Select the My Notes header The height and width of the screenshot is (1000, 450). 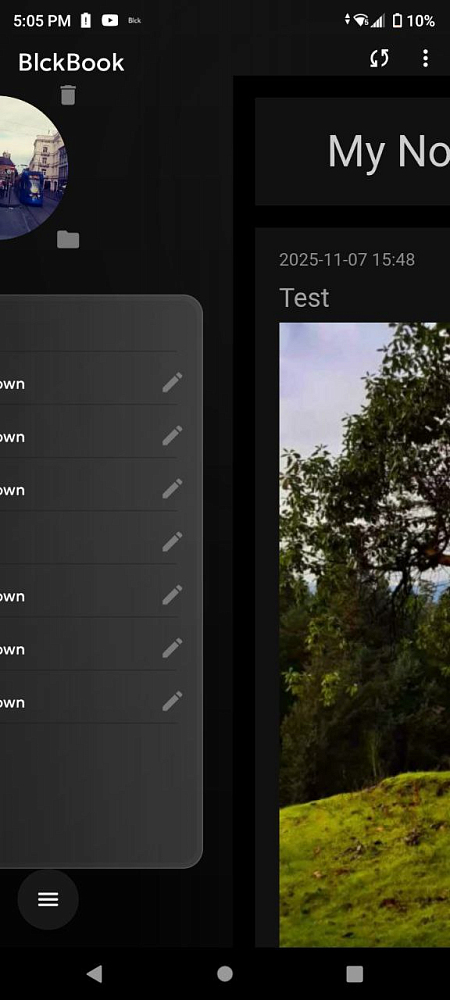tap(389, 152)
